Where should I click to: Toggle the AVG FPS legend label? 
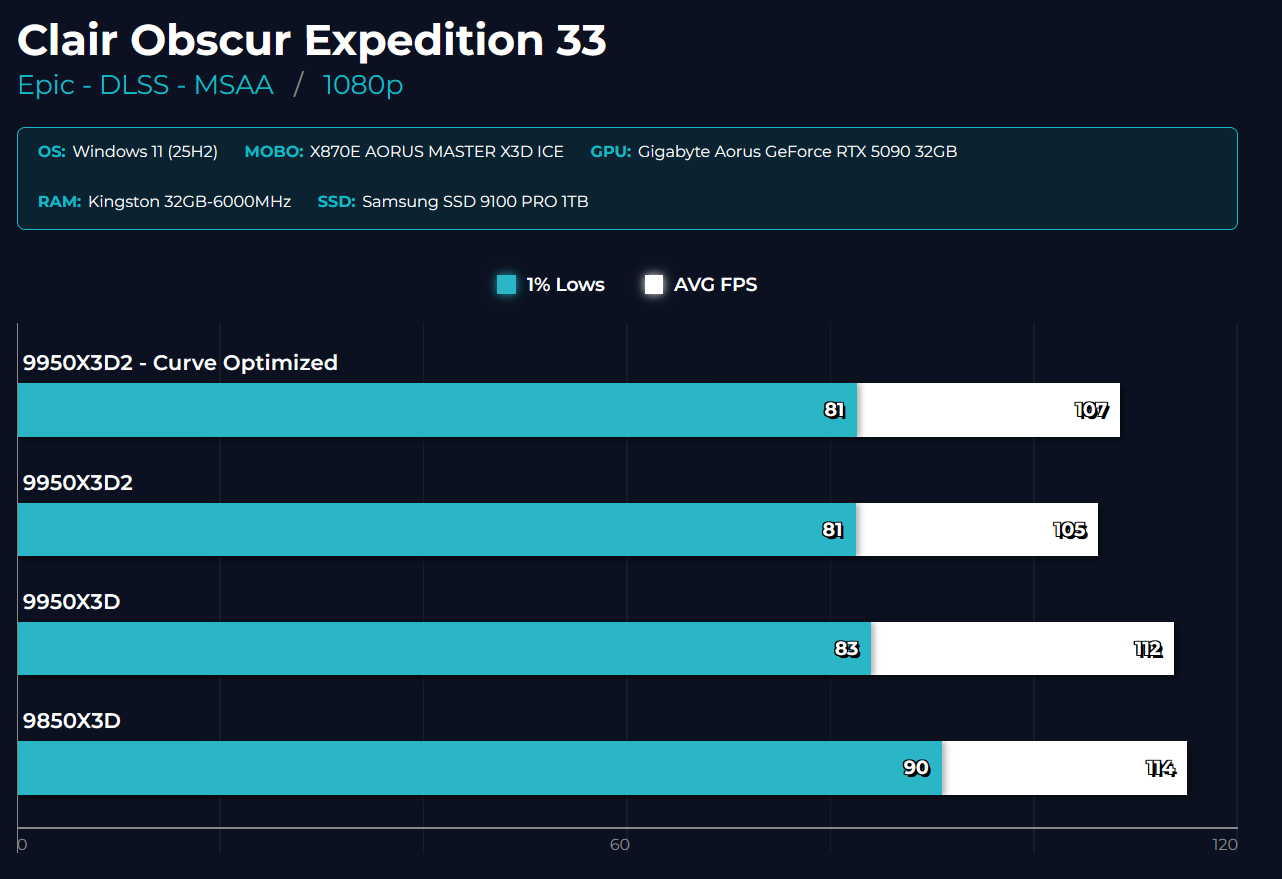coord(715,285)
